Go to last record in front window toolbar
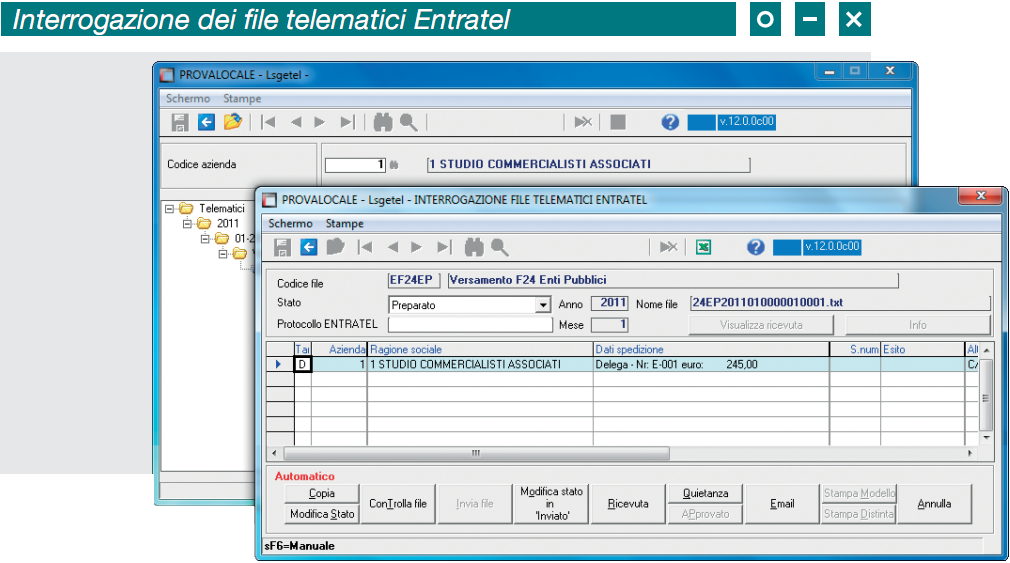This screenshot has width=1010, height=563. pos(444,247)
